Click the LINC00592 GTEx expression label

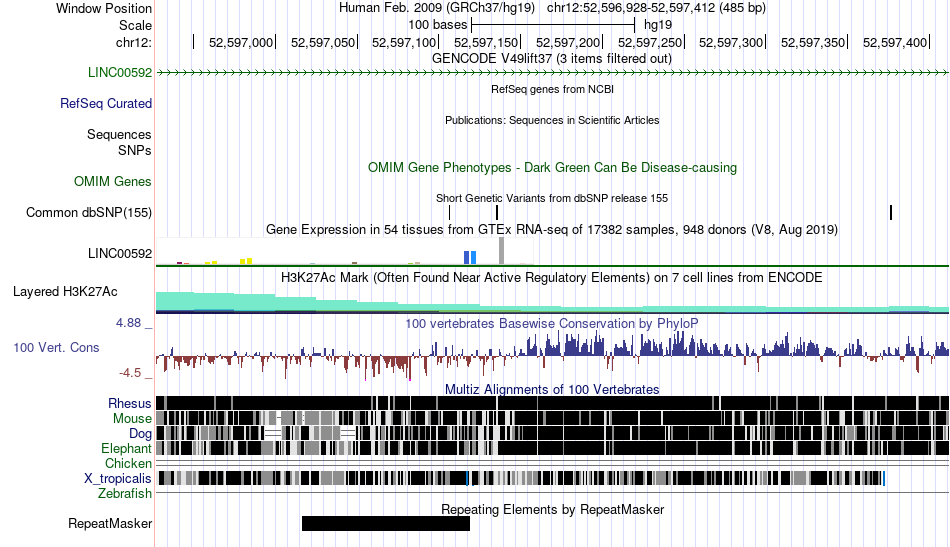pyautogui.click(x=119, y=253)
